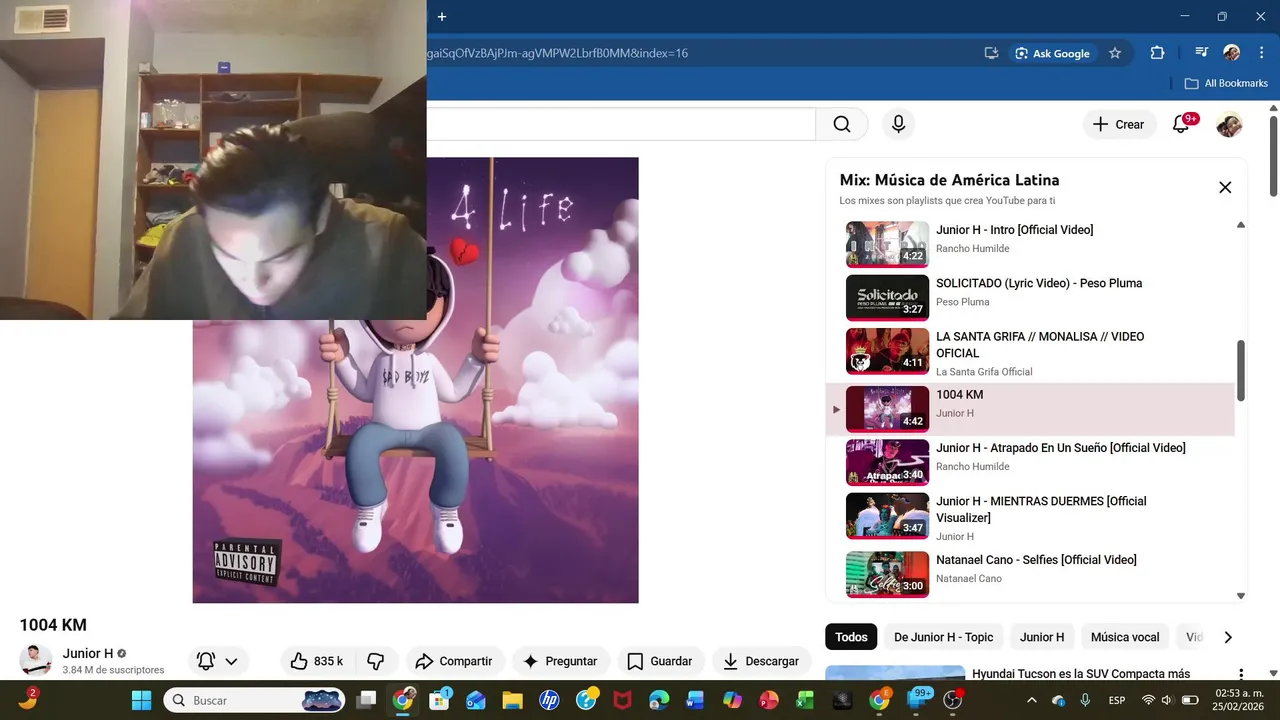Play SOLICITADO (Lyric Video) - Peso Pluma
The width and height of the screenshot is (1280, 720).
tap(1030, 296)
